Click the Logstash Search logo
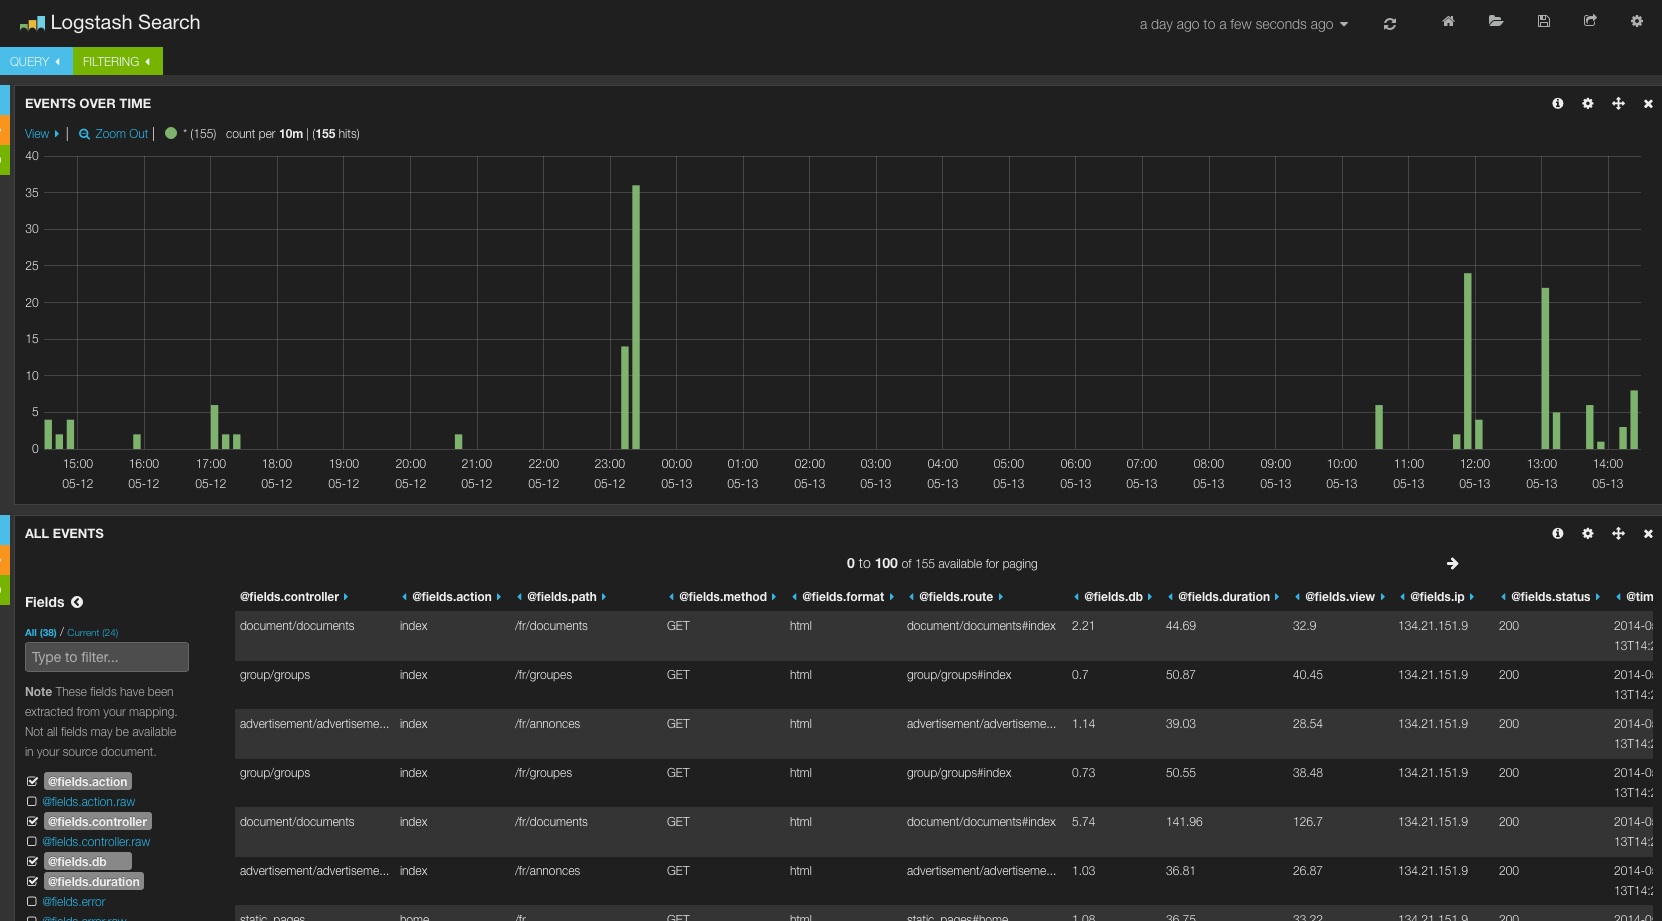1662x921 pixels. [110, 23]
